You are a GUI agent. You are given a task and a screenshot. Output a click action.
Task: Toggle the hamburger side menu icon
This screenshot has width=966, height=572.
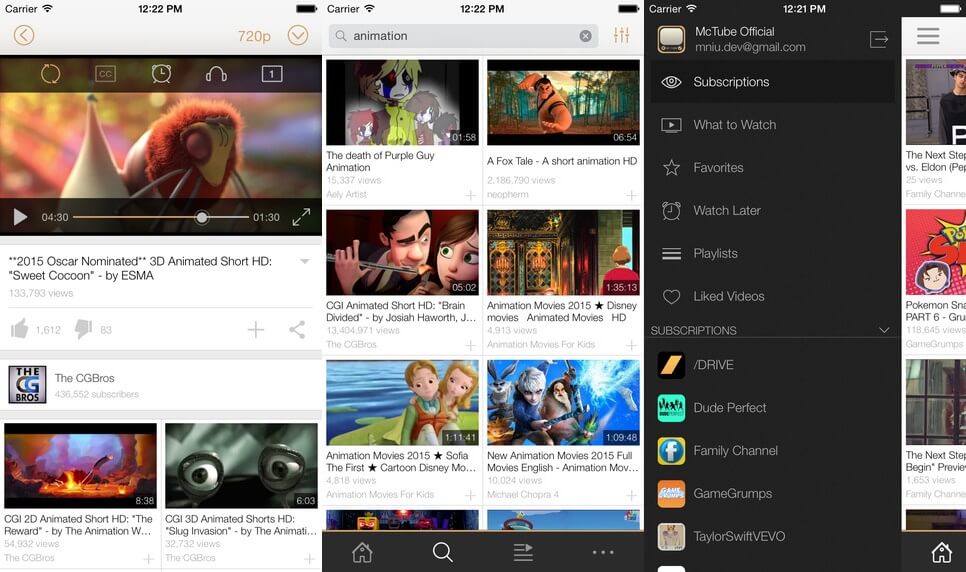[928, 36]
